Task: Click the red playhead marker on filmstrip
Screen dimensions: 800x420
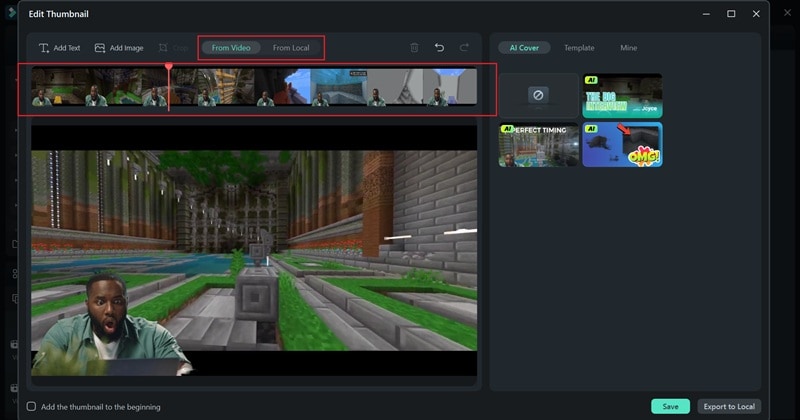Action: point(168,66)
